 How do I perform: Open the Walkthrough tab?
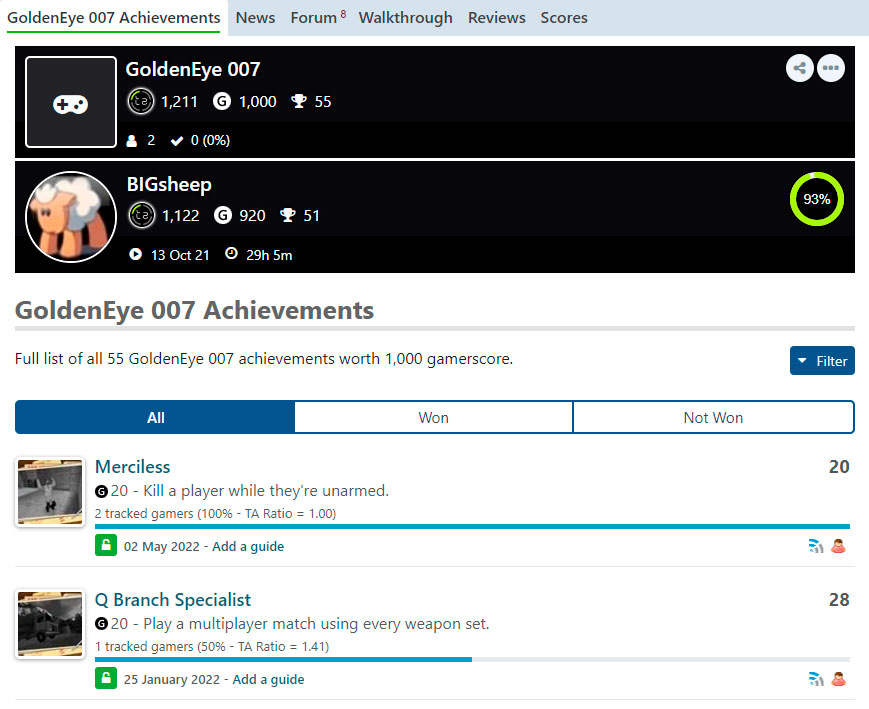[x=405, y=17]
